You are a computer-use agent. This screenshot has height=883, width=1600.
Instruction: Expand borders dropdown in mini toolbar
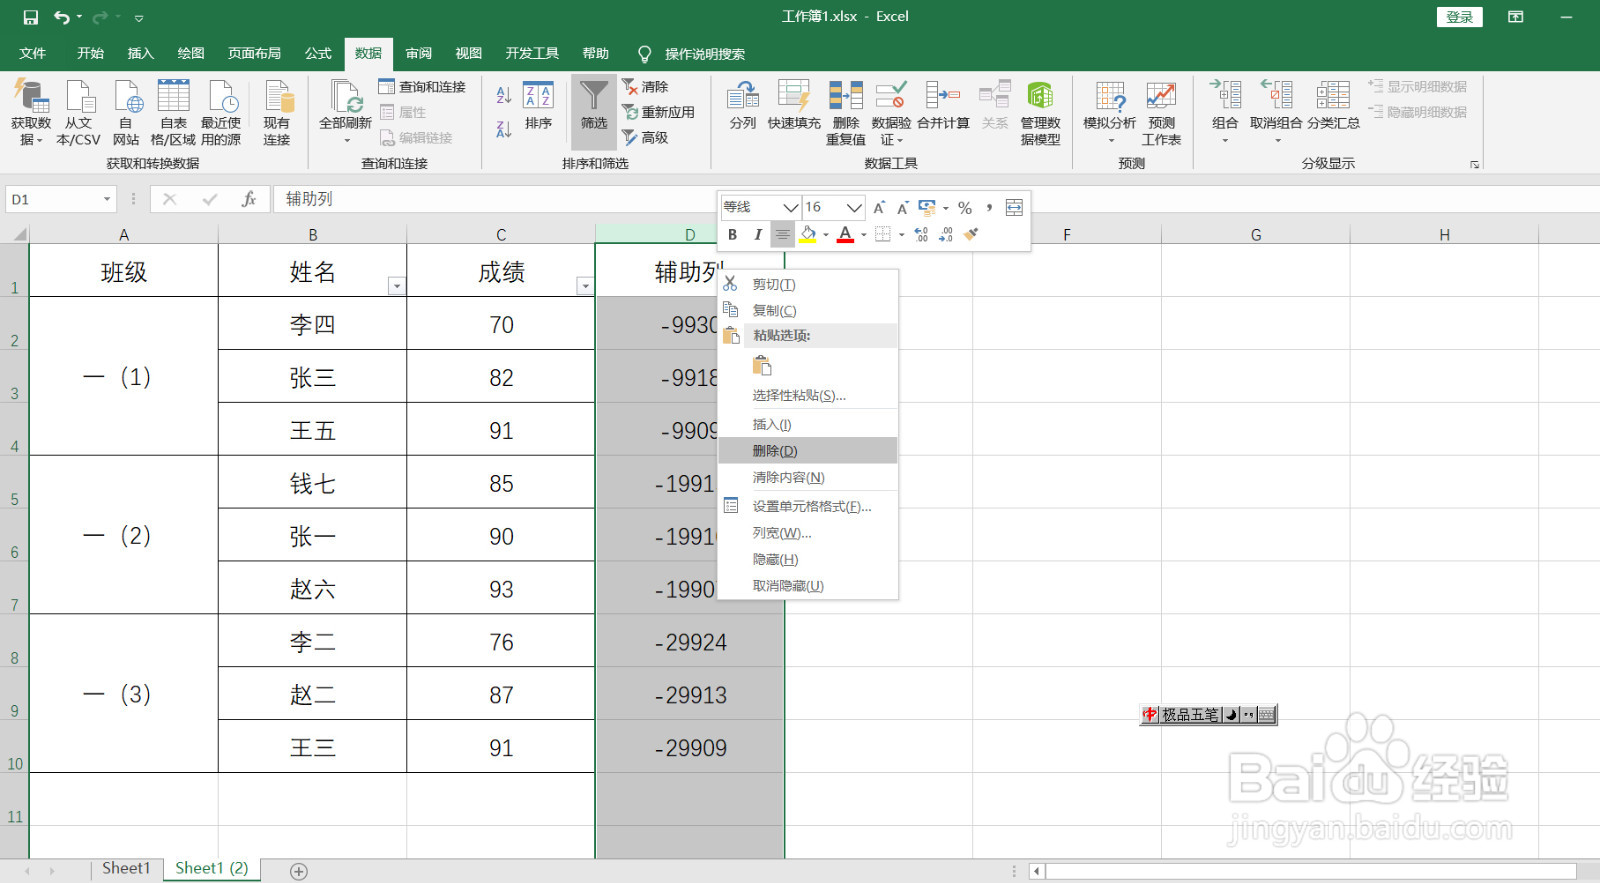[901, 235]
